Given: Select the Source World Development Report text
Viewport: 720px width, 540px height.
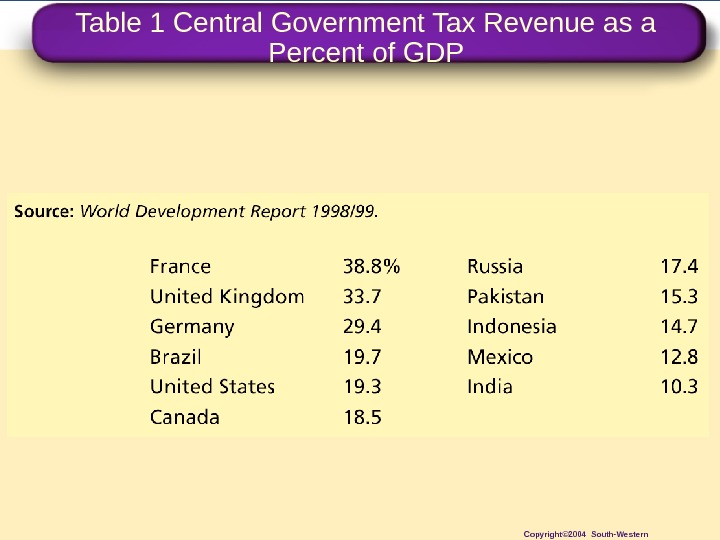Looking at the screenshot, I should click(x=196, y=211).
